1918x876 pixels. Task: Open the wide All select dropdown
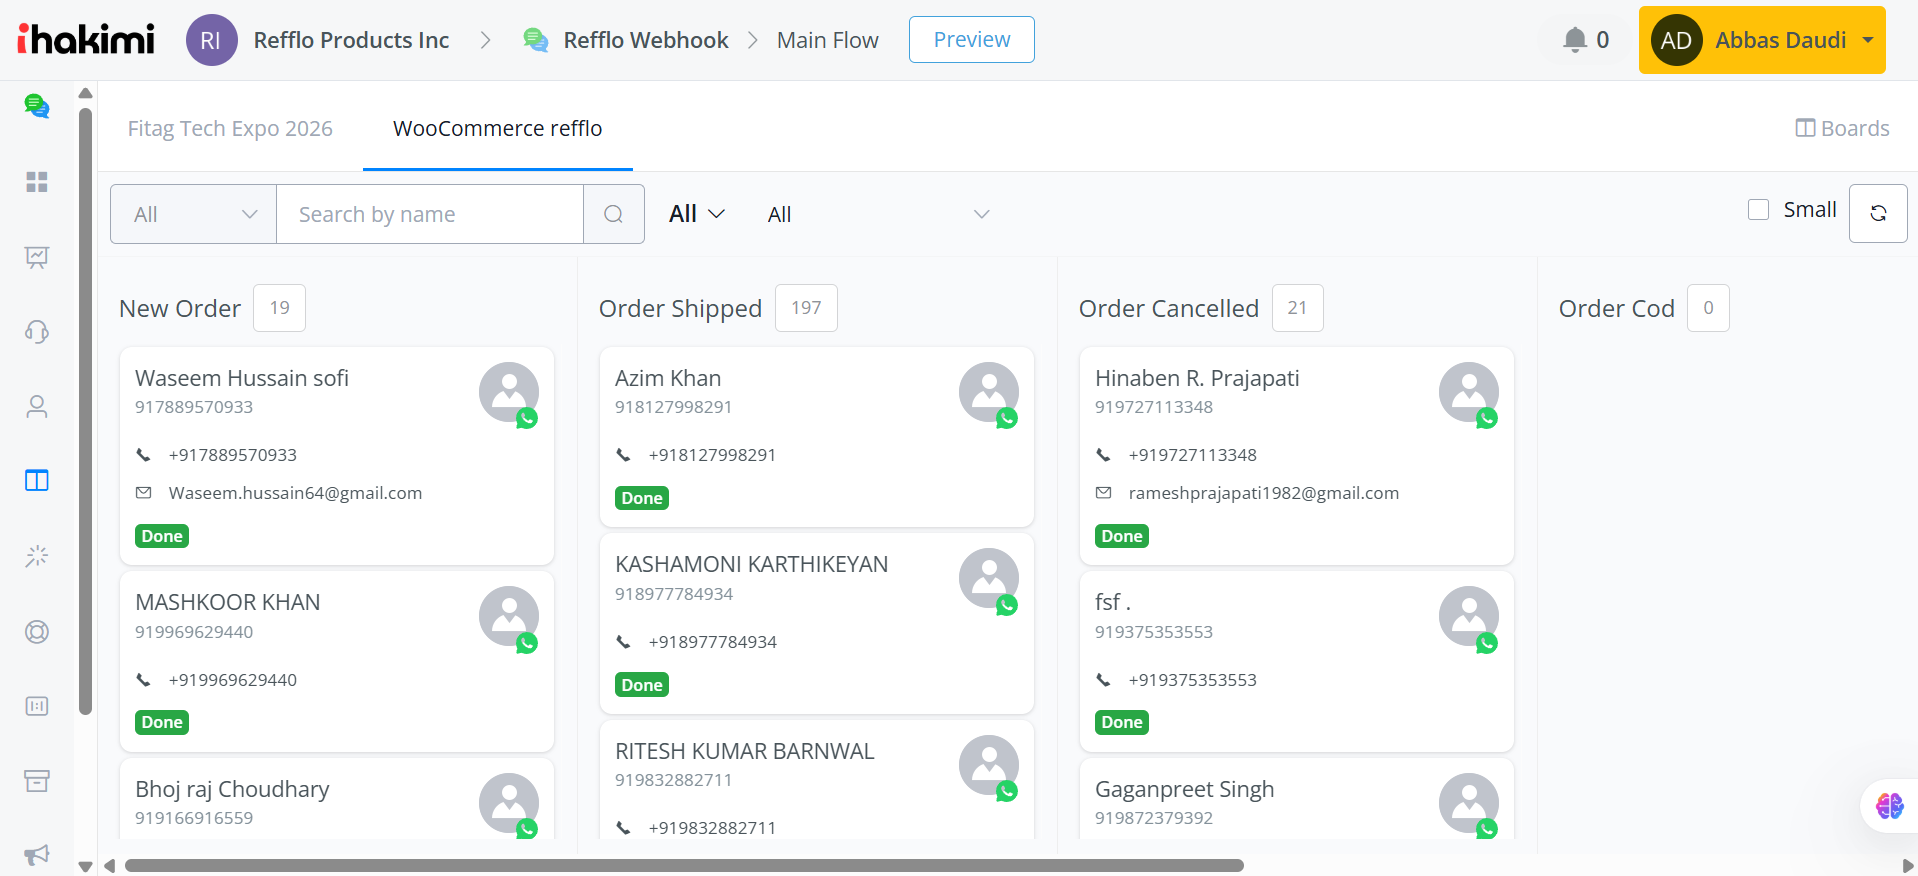[878, 214]
